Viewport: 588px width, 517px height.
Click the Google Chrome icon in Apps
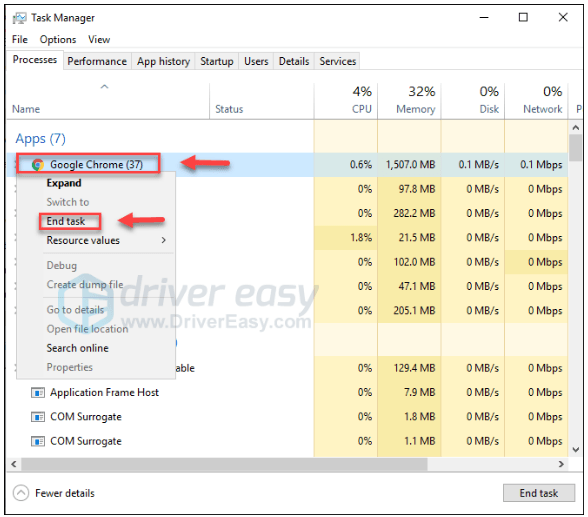[38, 164]
